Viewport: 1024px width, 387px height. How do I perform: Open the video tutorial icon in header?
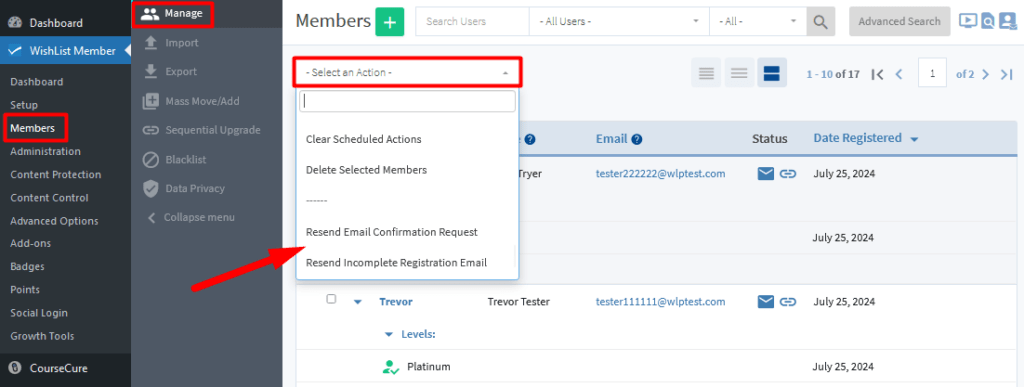point(968,21)
